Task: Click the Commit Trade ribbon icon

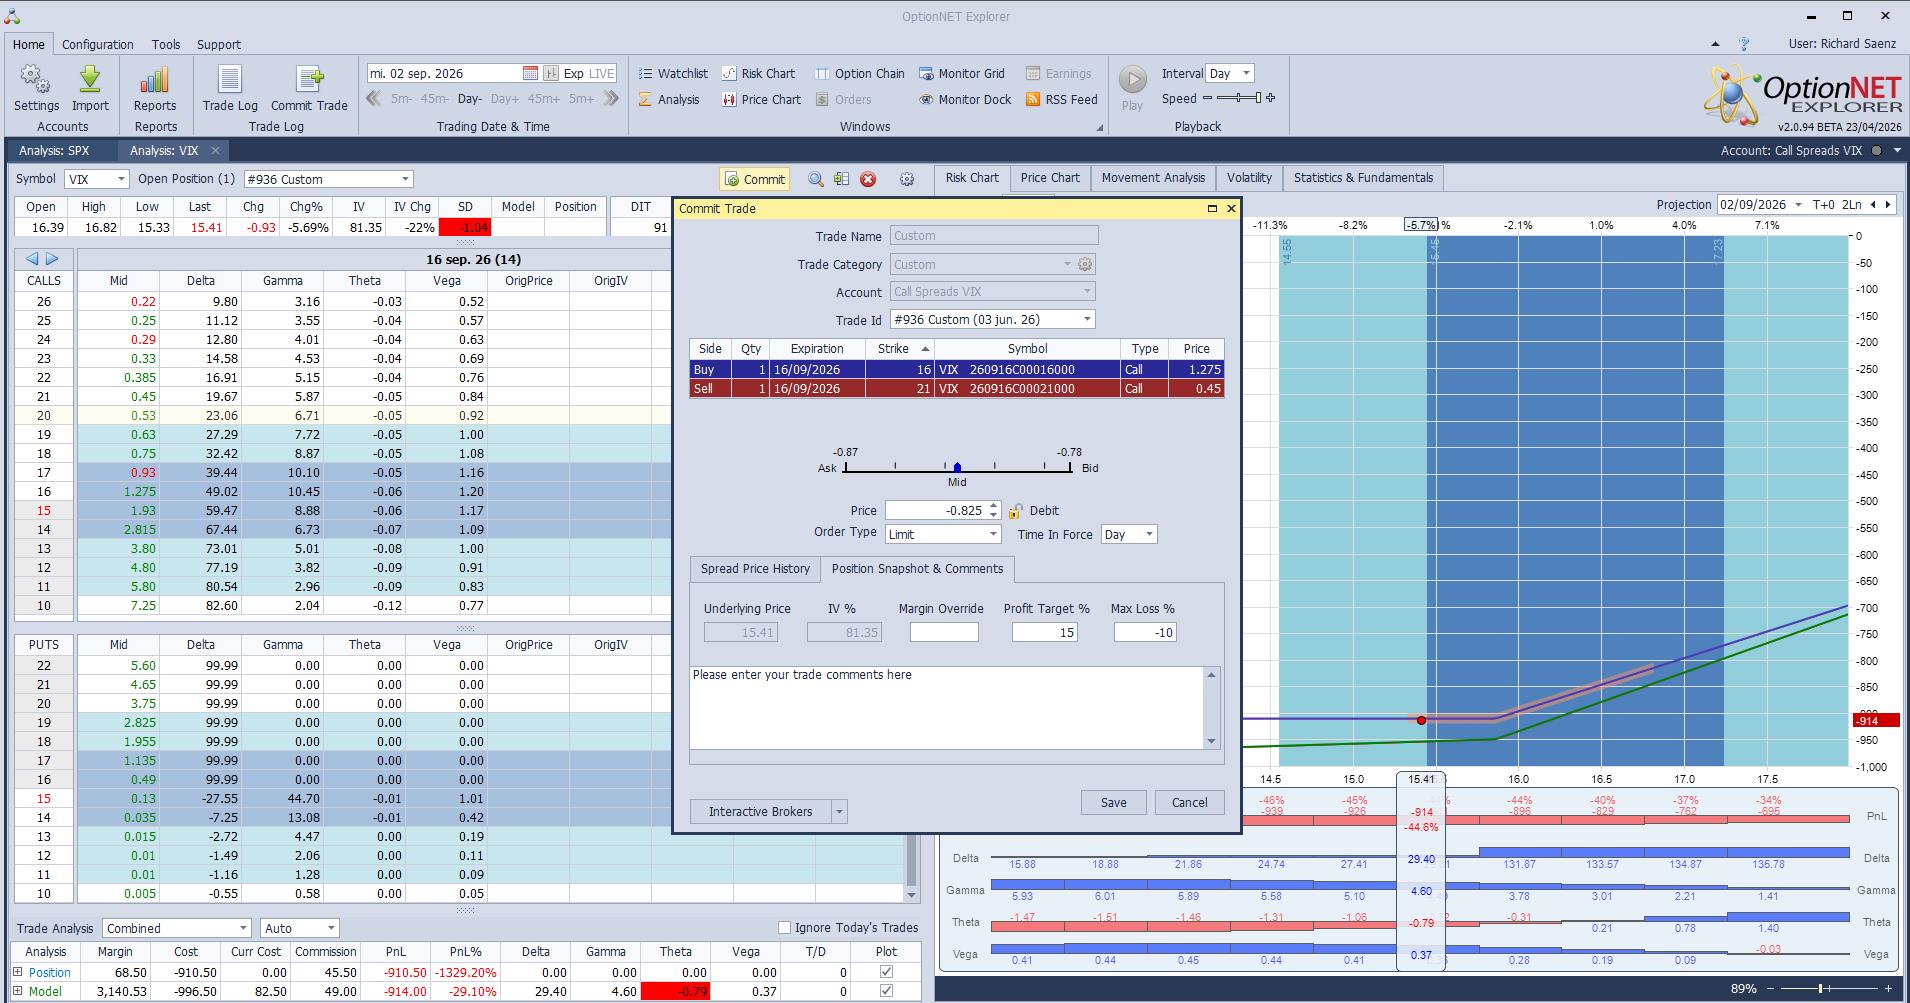Action: pos(309,88)
